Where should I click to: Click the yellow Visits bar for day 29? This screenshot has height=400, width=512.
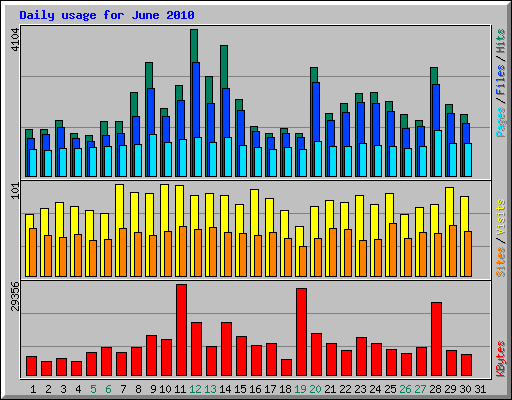pyautogui.click(x=449, y=206)
